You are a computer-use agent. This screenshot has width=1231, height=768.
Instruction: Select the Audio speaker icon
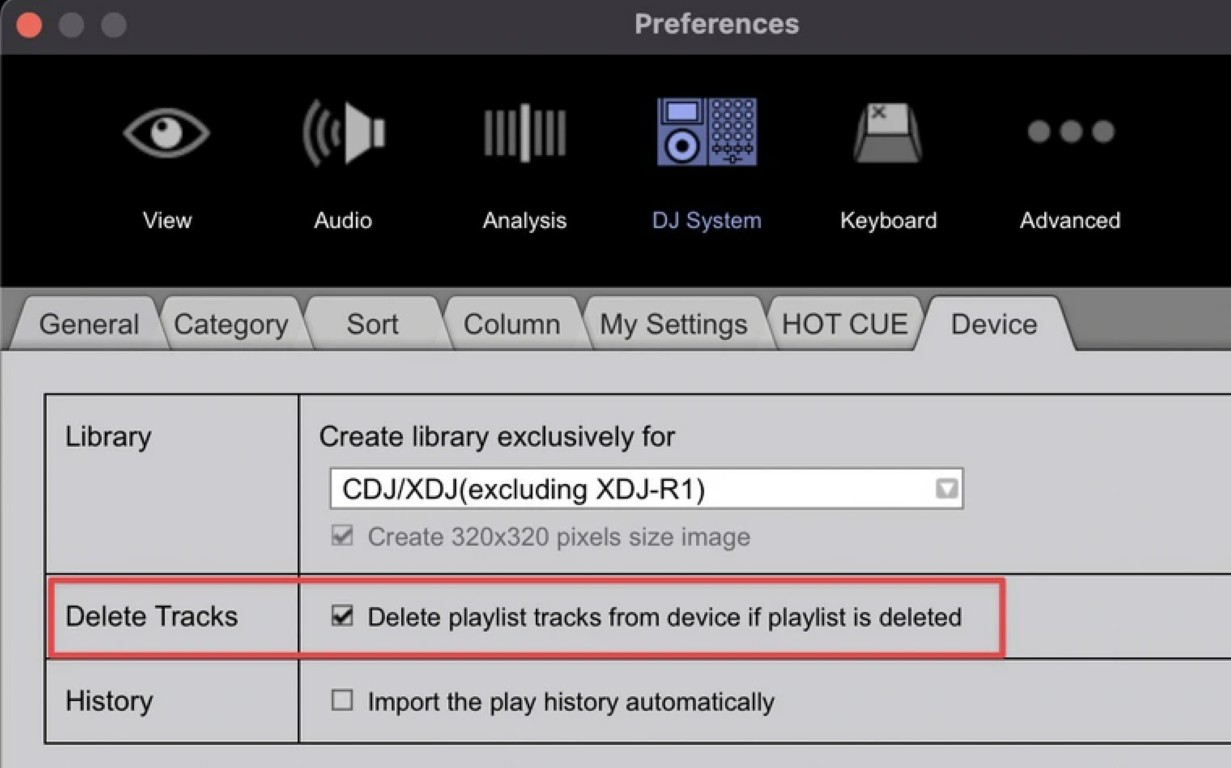[x=343, y=133]
